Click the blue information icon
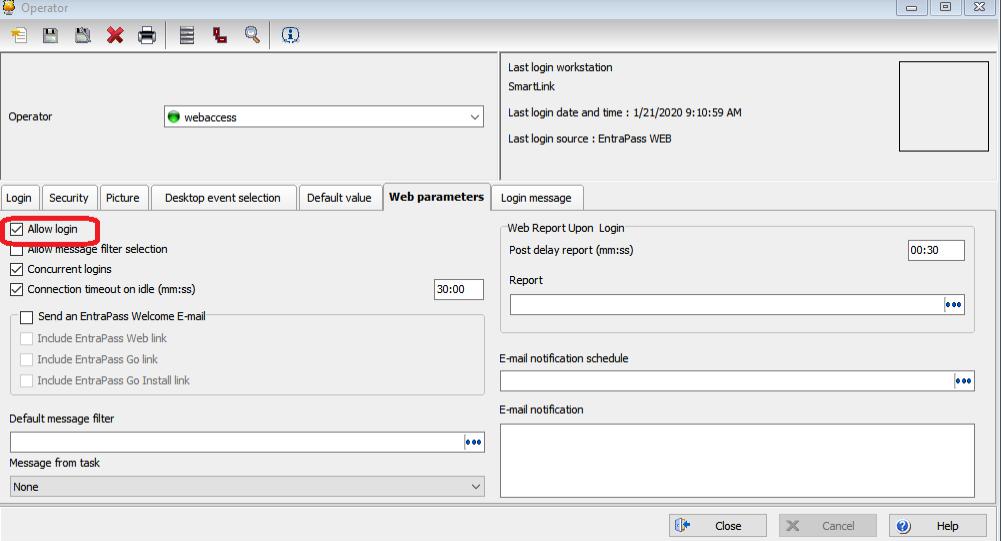Image resolution: width=1002 pixels, height=541 pixels. (x=290, y=35)
